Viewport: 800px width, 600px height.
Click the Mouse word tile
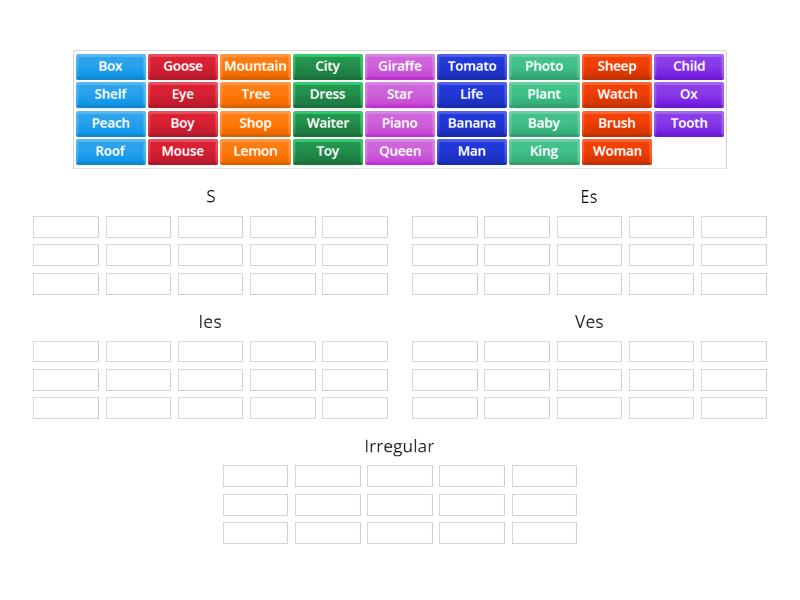point(183,152)
